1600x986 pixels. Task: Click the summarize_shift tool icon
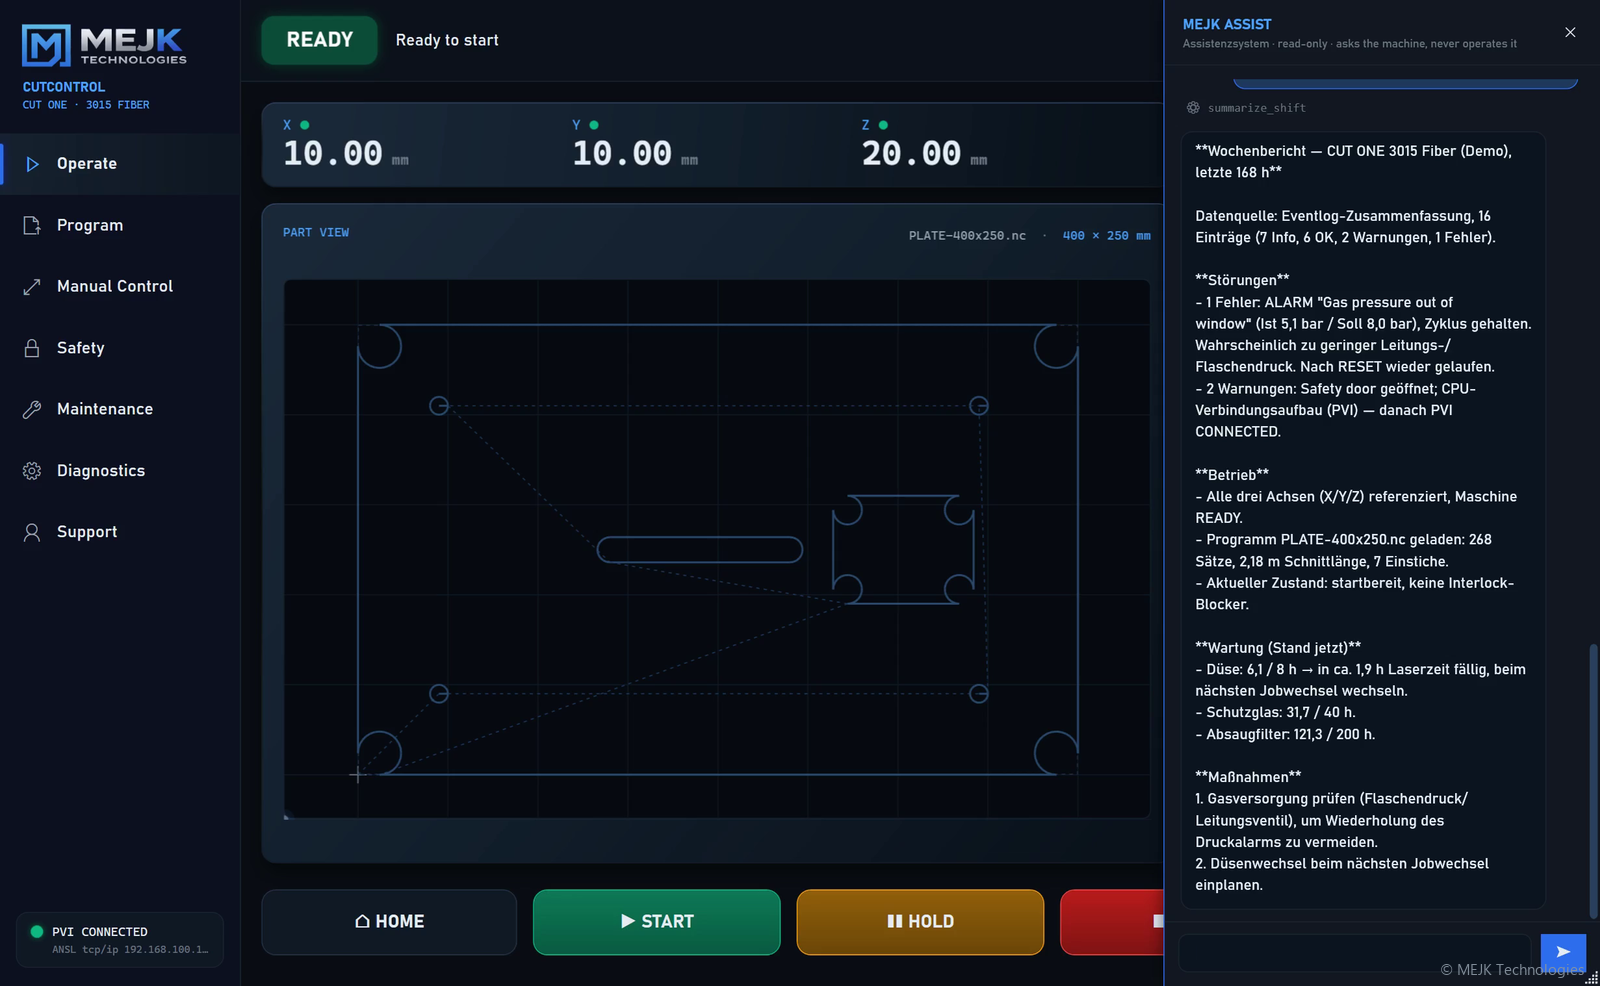pyautogui.click(x=1193, y=108)
